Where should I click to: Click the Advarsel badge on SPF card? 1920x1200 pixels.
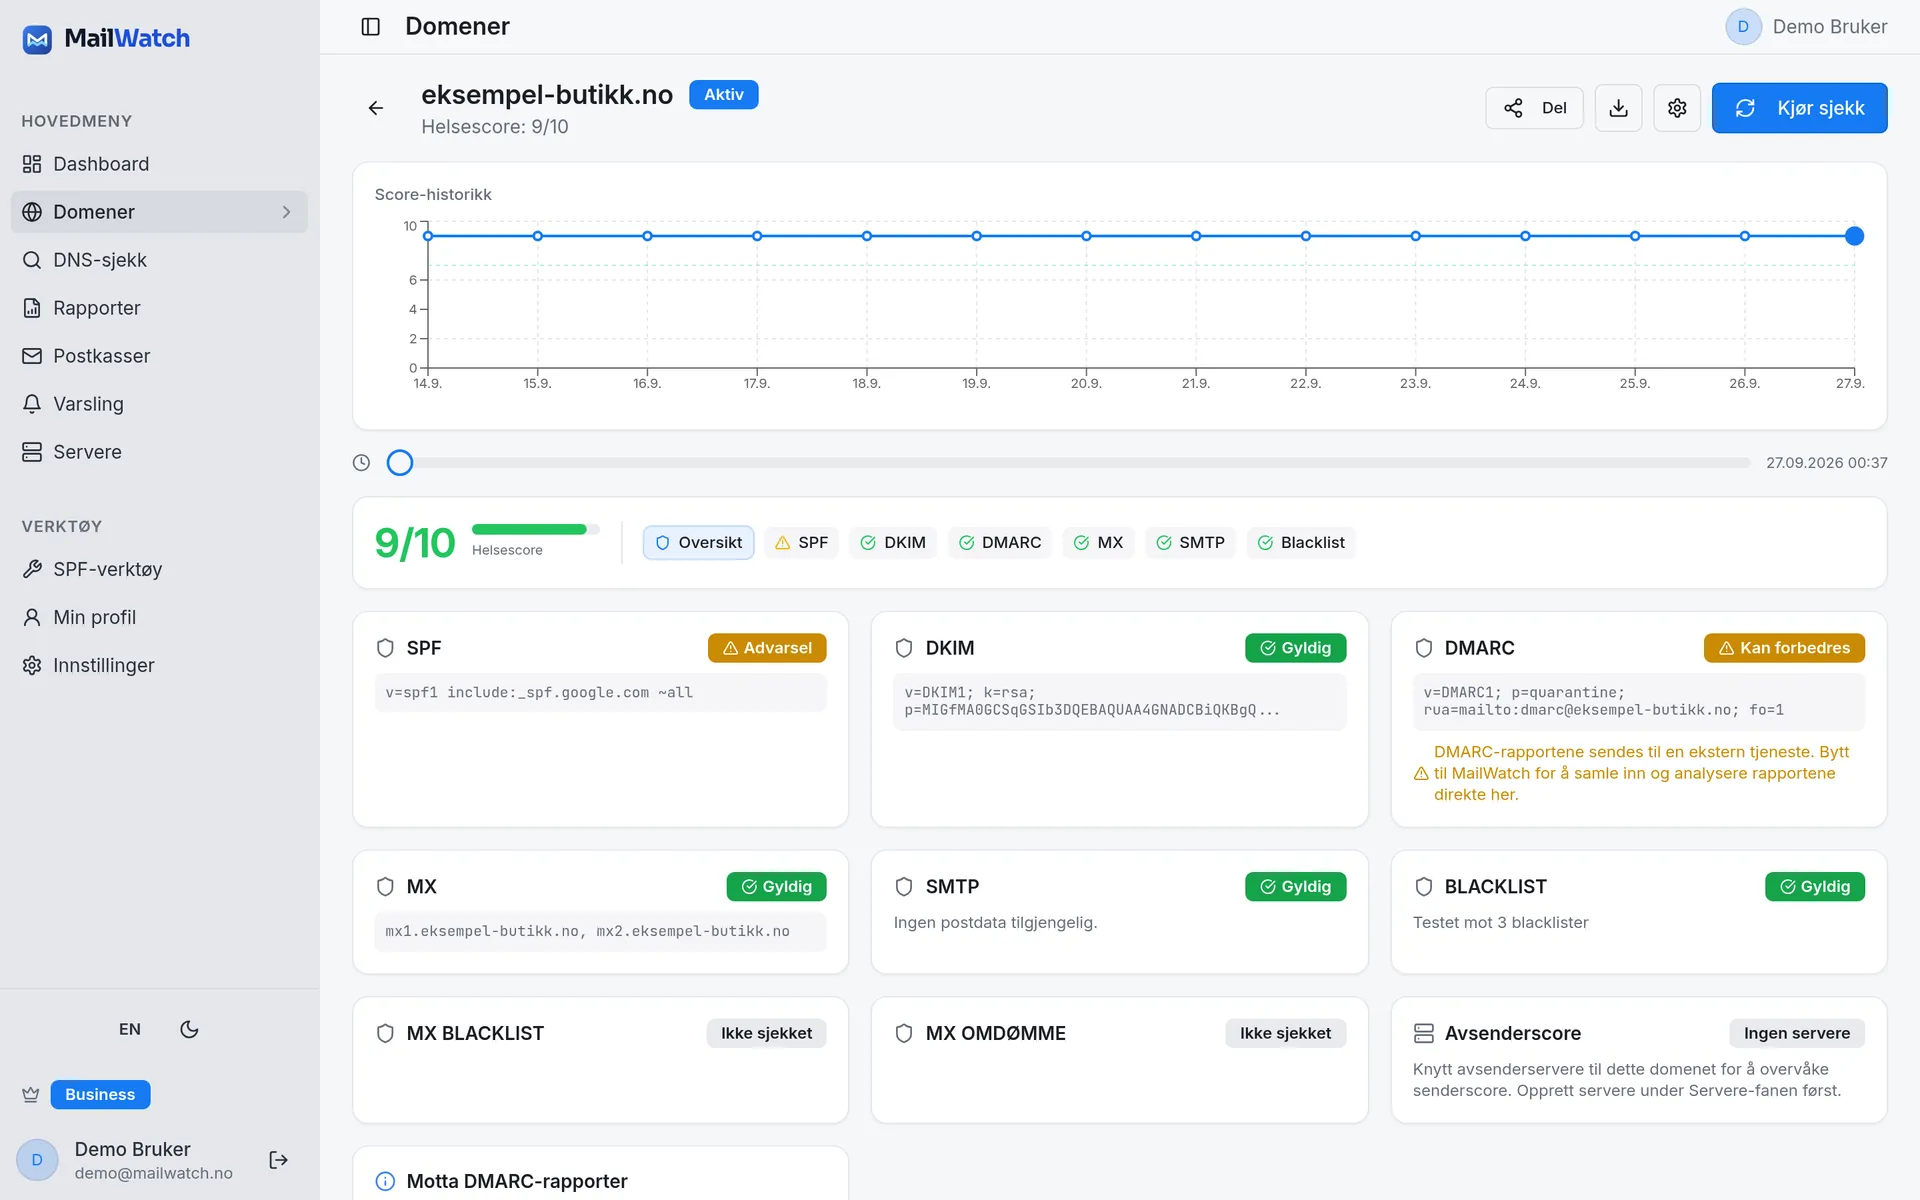tap(767, 648)
